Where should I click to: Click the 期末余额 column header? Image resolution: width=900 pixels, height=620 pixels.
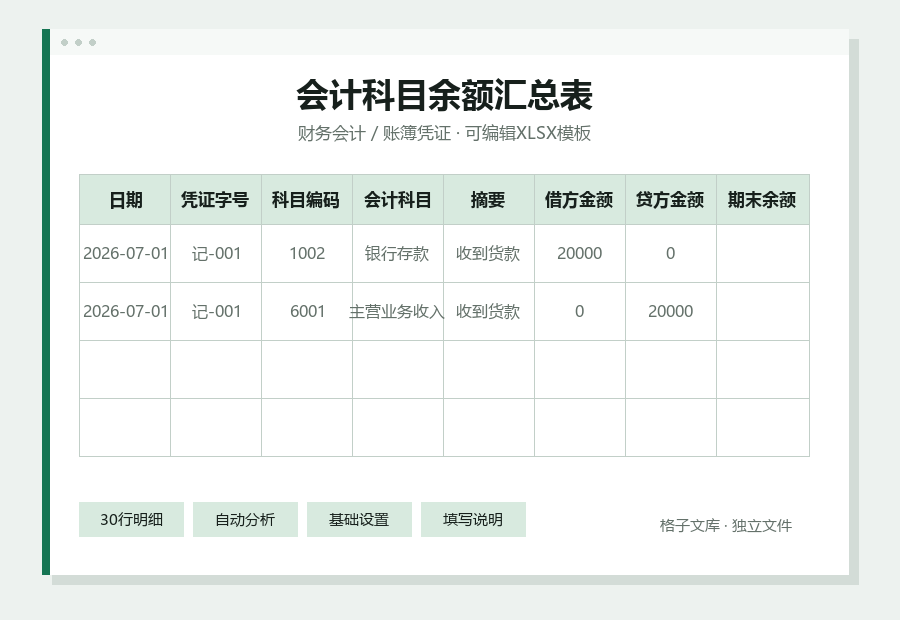763,200
